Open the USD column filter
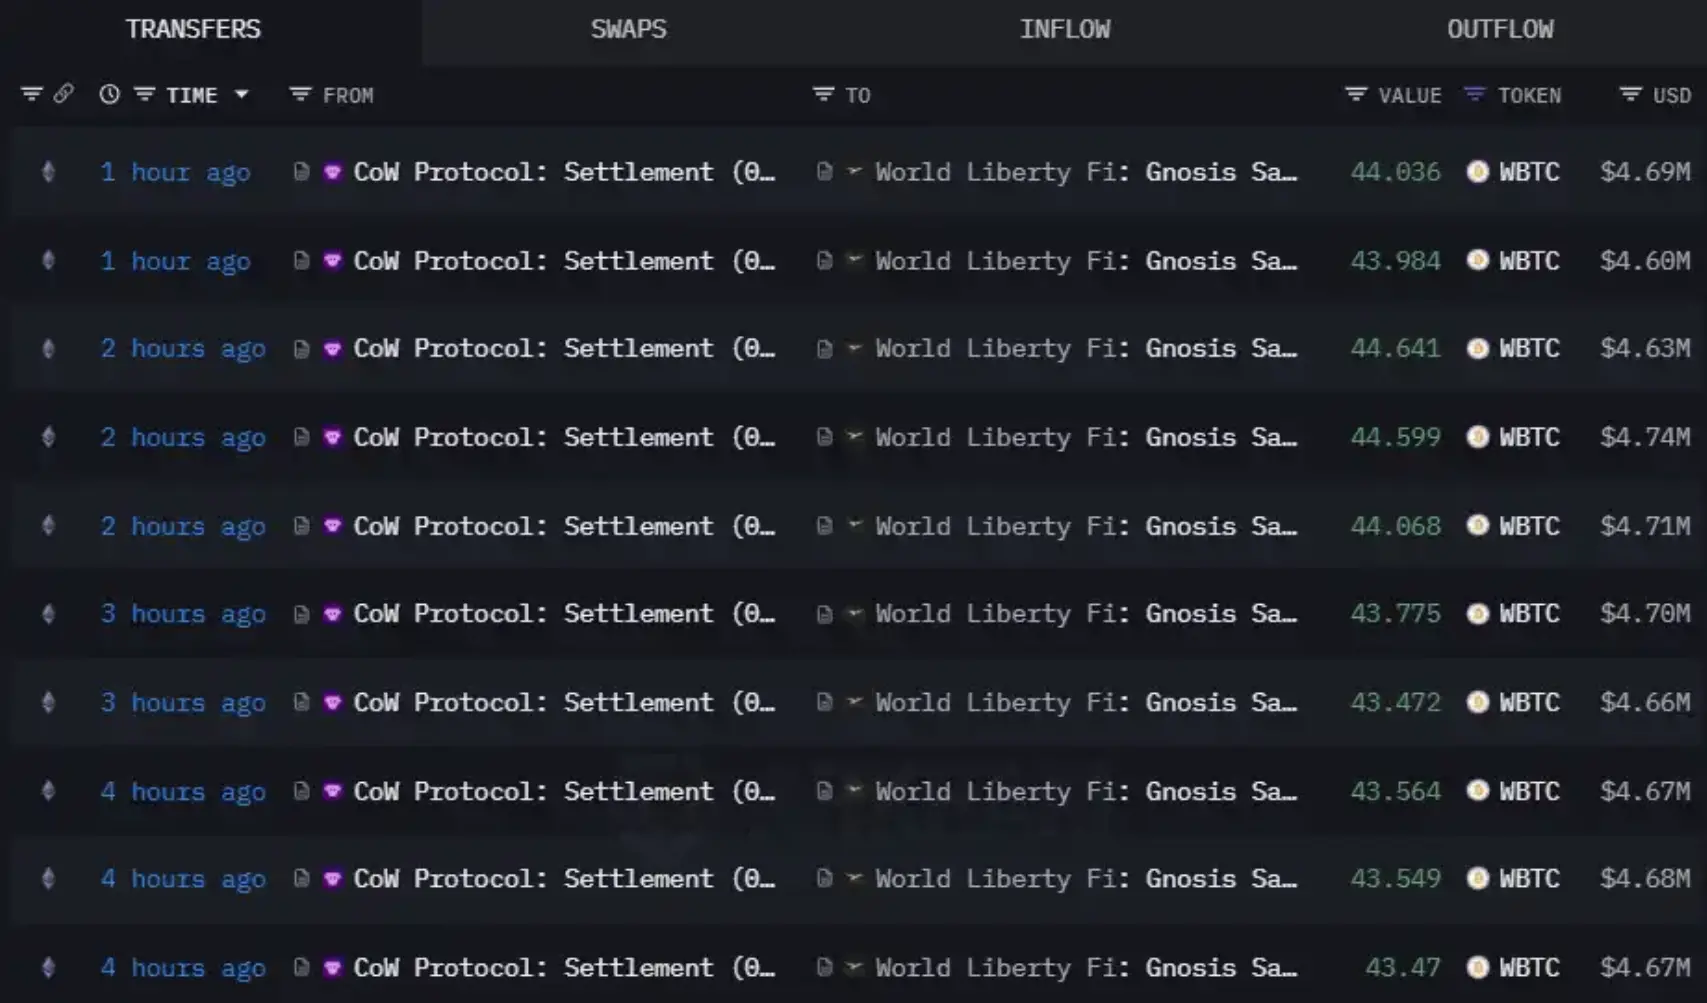This screenshot has width=1707, height=1003. (x=1630, y=94)
